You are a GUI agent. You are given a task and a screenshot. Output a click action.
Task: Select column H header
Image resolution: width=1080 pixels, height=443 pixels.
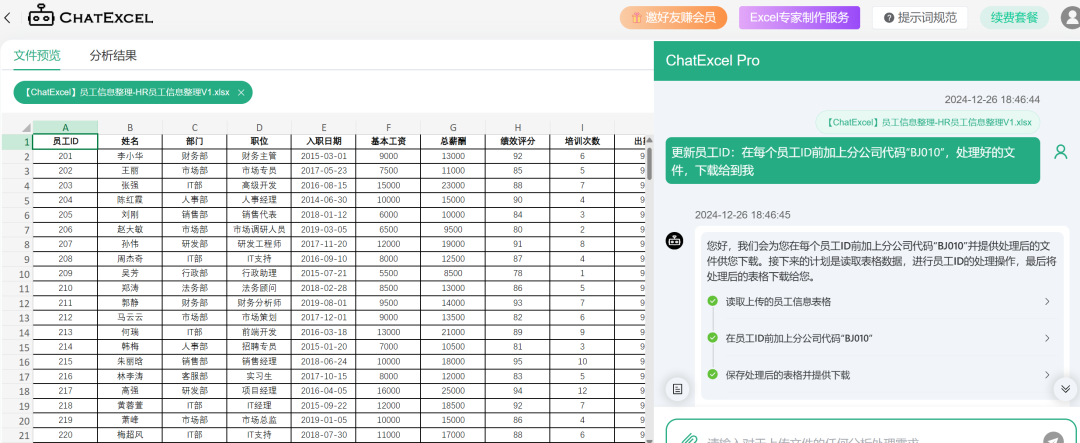point(518,127)
